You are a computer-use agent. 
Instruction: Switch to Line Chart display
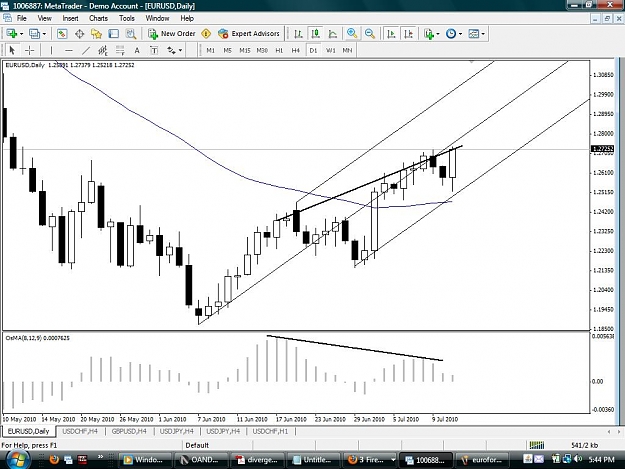click(x=332, y=34)
